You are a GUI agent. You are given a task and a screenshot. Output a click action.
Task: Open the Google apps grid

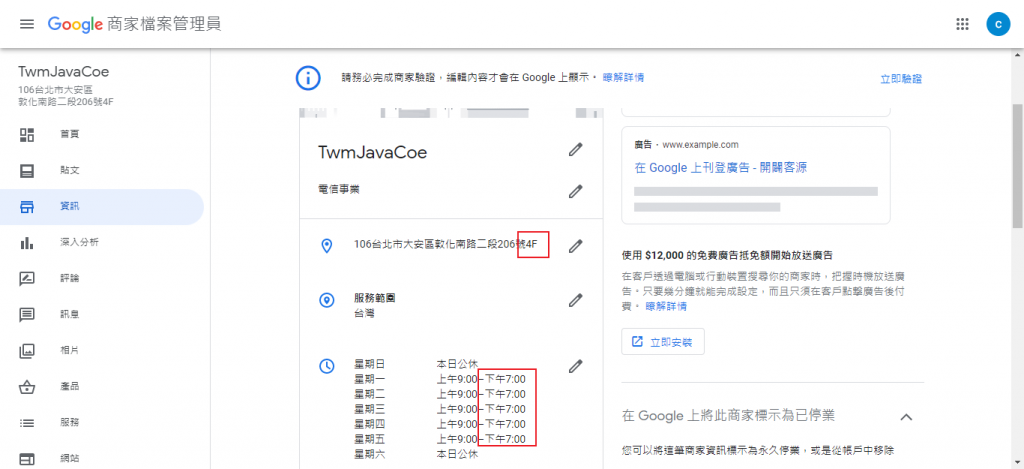[x=961, y=24]
